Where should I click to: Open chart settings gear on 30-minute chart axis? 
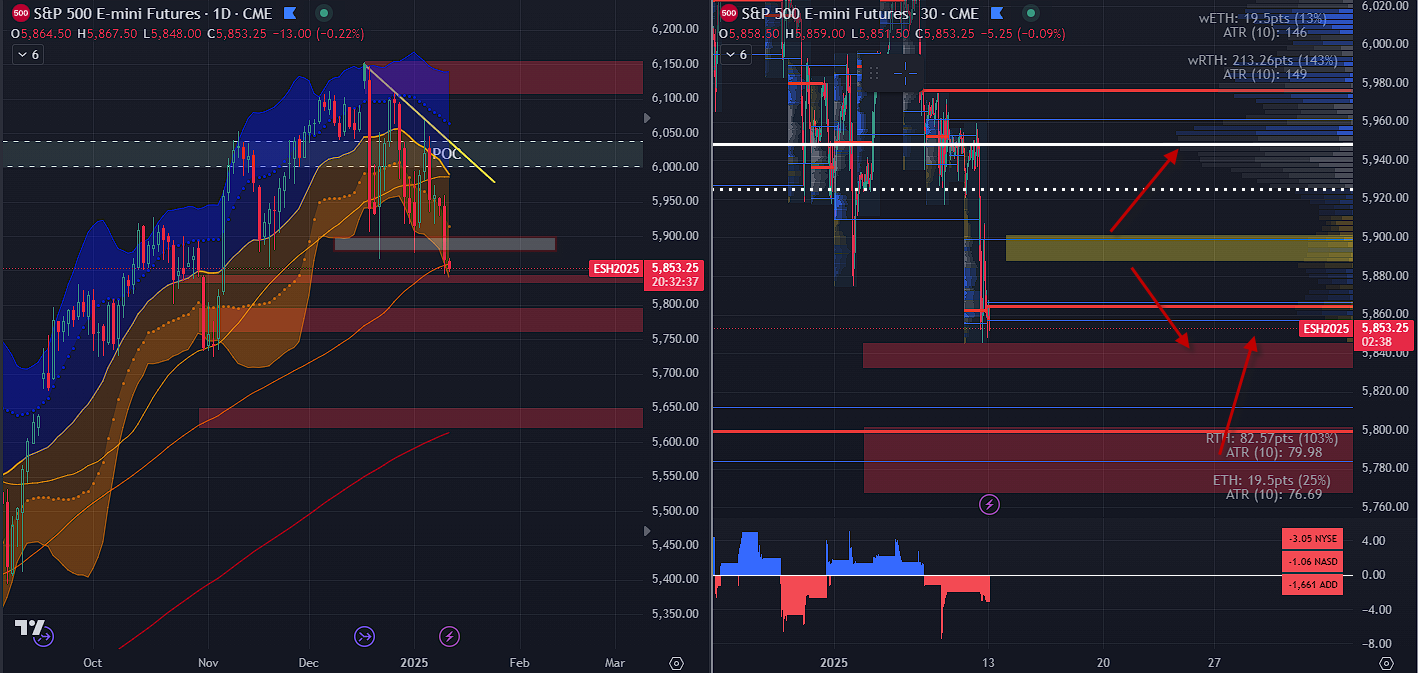pyautogui.click(x=1386, y=663)
